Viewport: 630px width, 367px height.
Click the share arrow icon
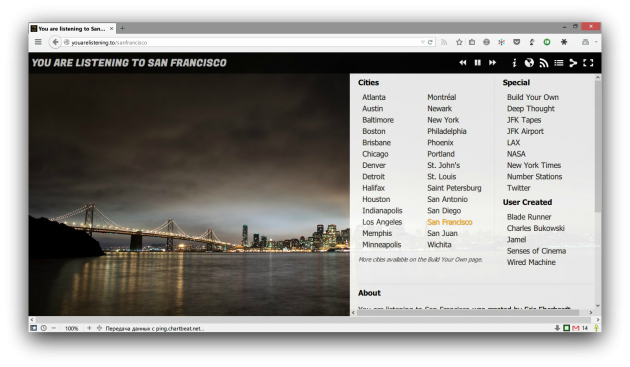[x=573, y=63]
